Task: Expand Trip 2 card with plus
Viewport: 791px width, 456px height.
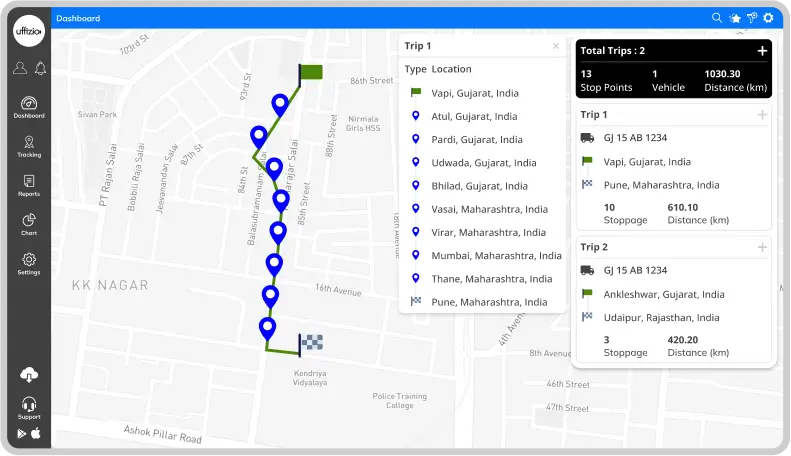Action: click(x=762, y=247)
